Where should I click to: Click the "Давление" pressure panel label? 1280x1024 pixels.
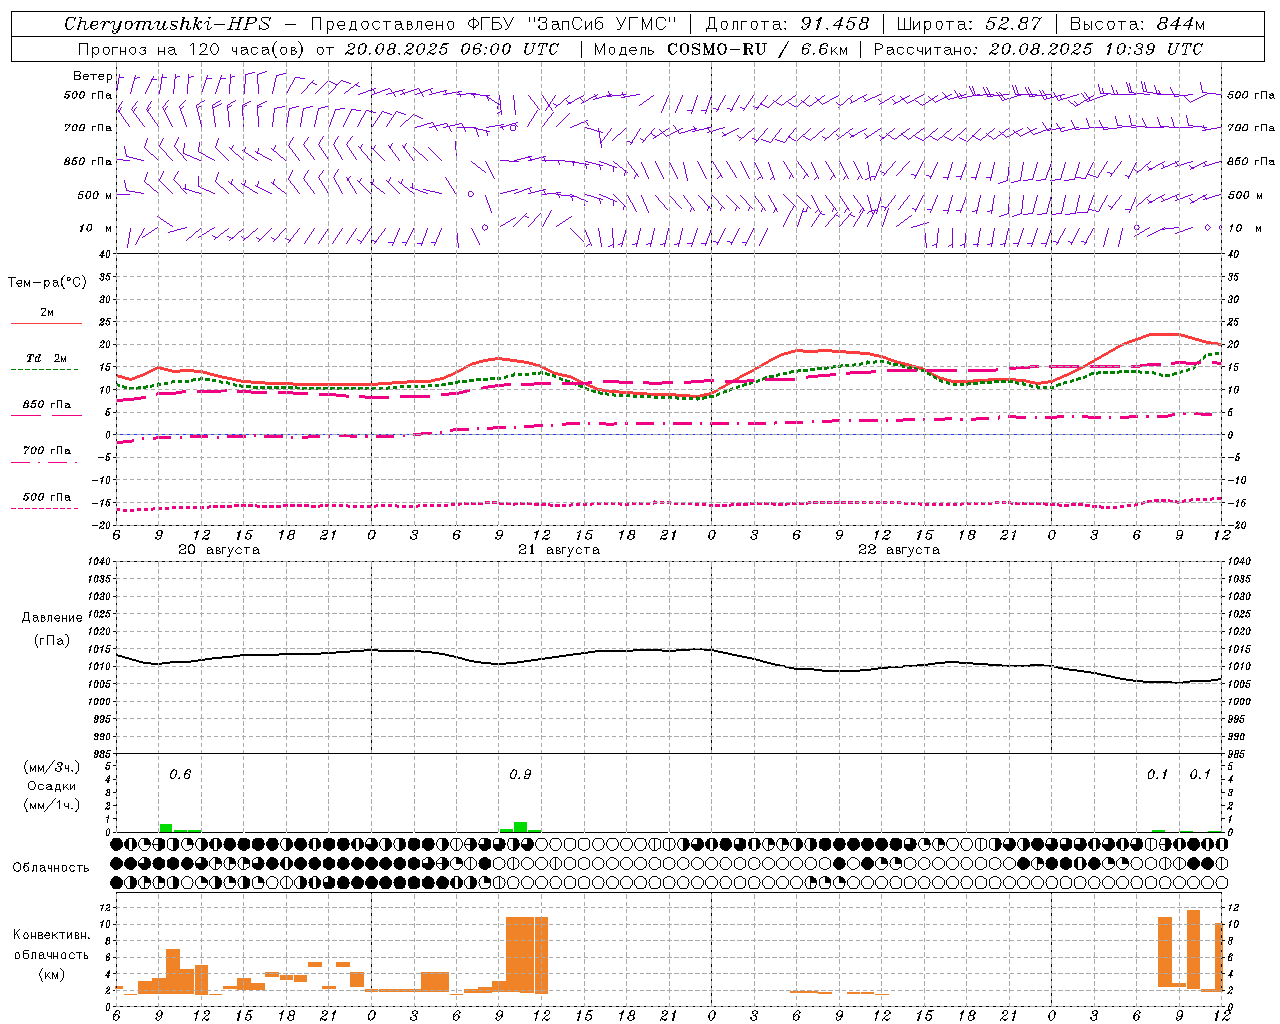pyautogui.click(x=52, y=618)
